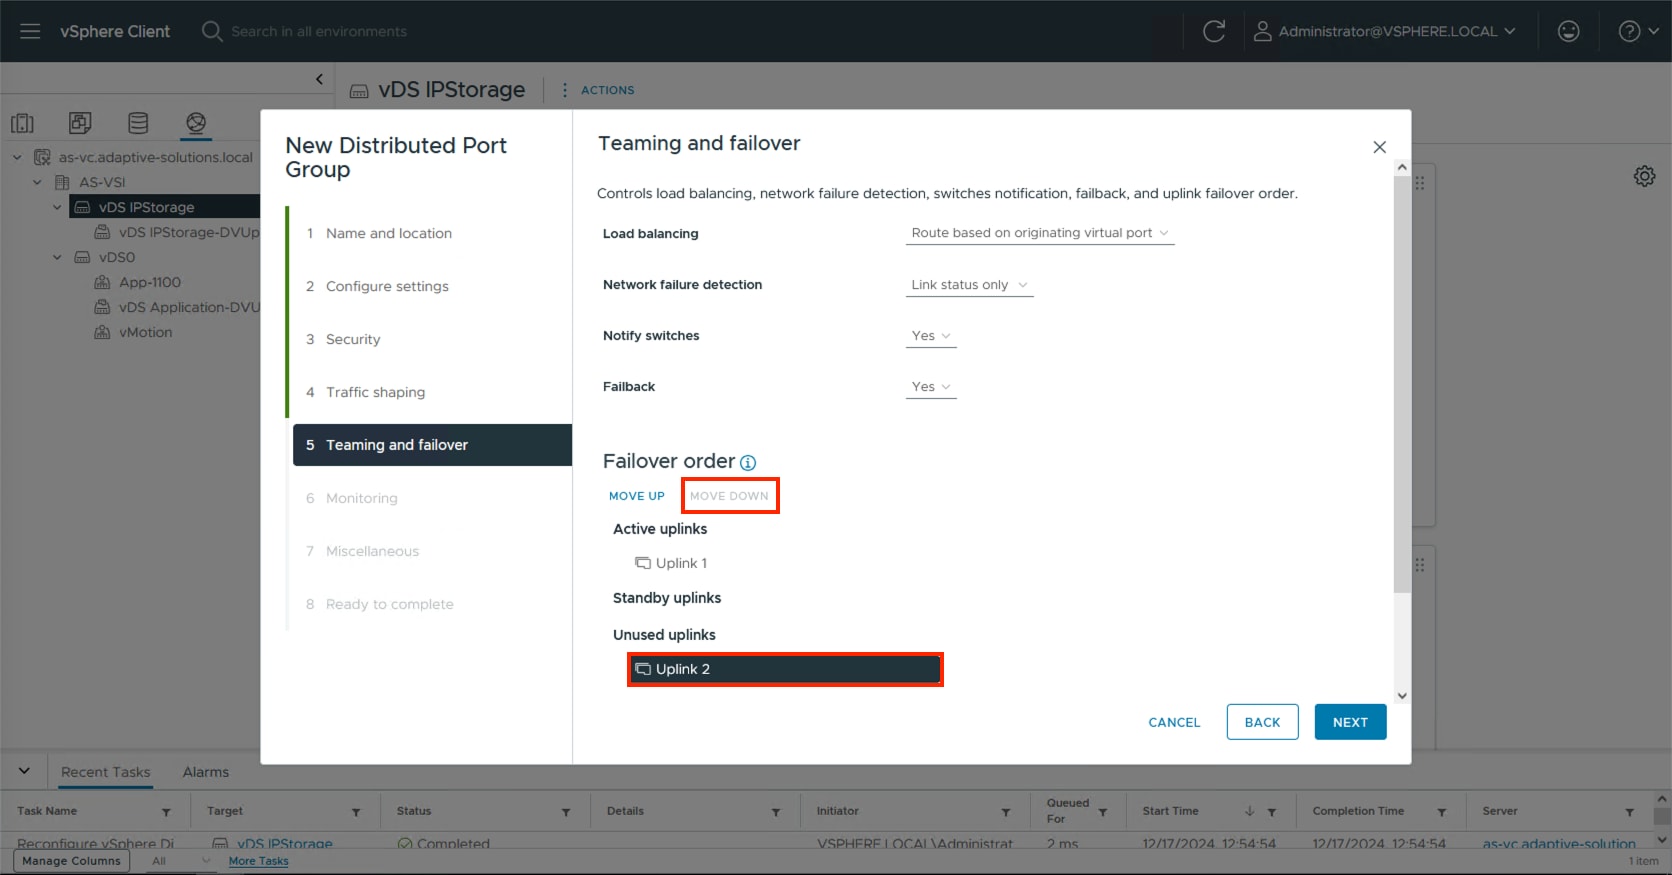
Task: Open the More Tasks link
Action: pos(258,861)
